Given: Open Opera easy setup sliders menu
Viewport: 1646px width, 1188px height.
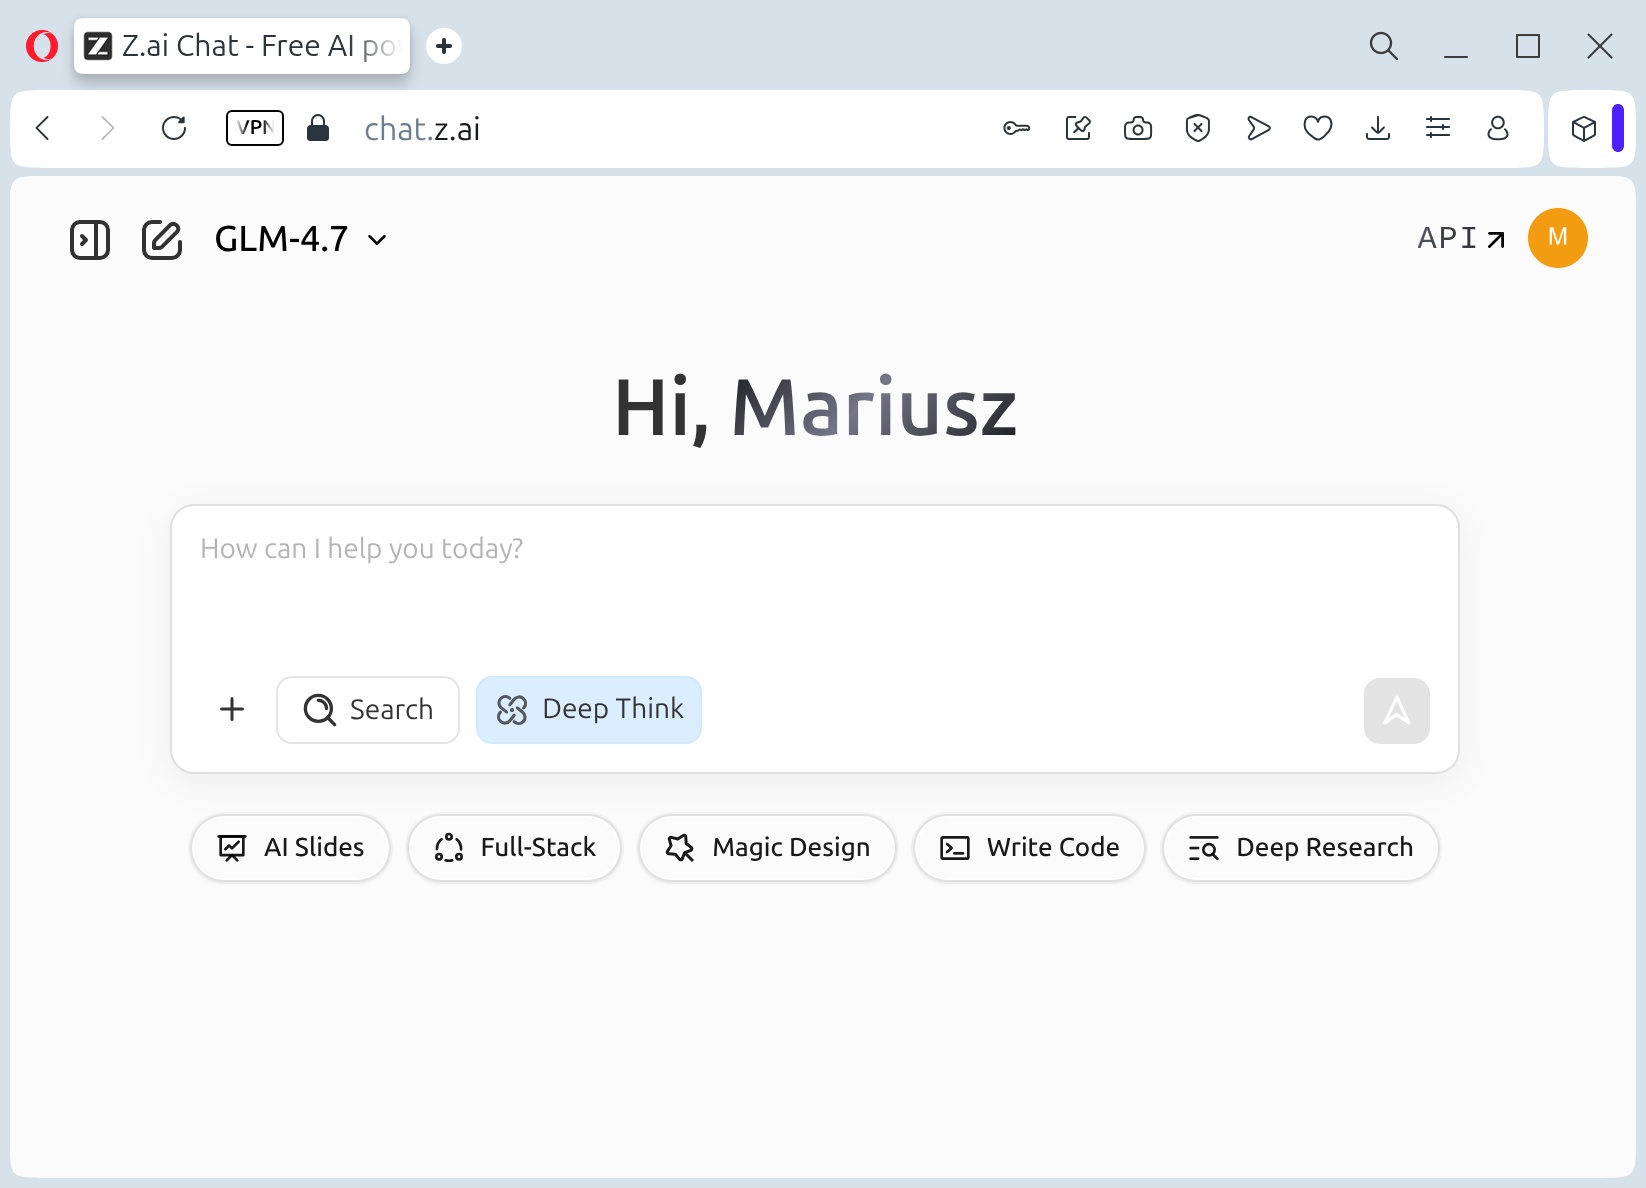Looking at the screenshot, I should [1438, 128].
